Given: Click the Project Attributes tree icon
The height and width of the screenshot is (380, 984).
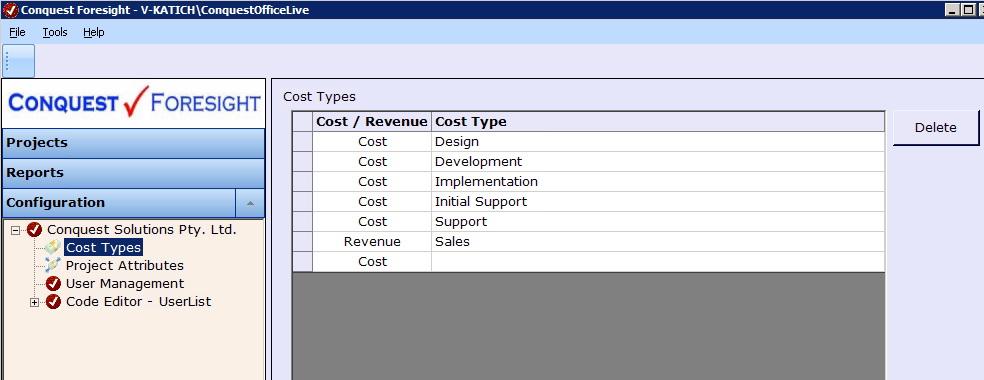Looking at the screenshot, I should 53,265.
